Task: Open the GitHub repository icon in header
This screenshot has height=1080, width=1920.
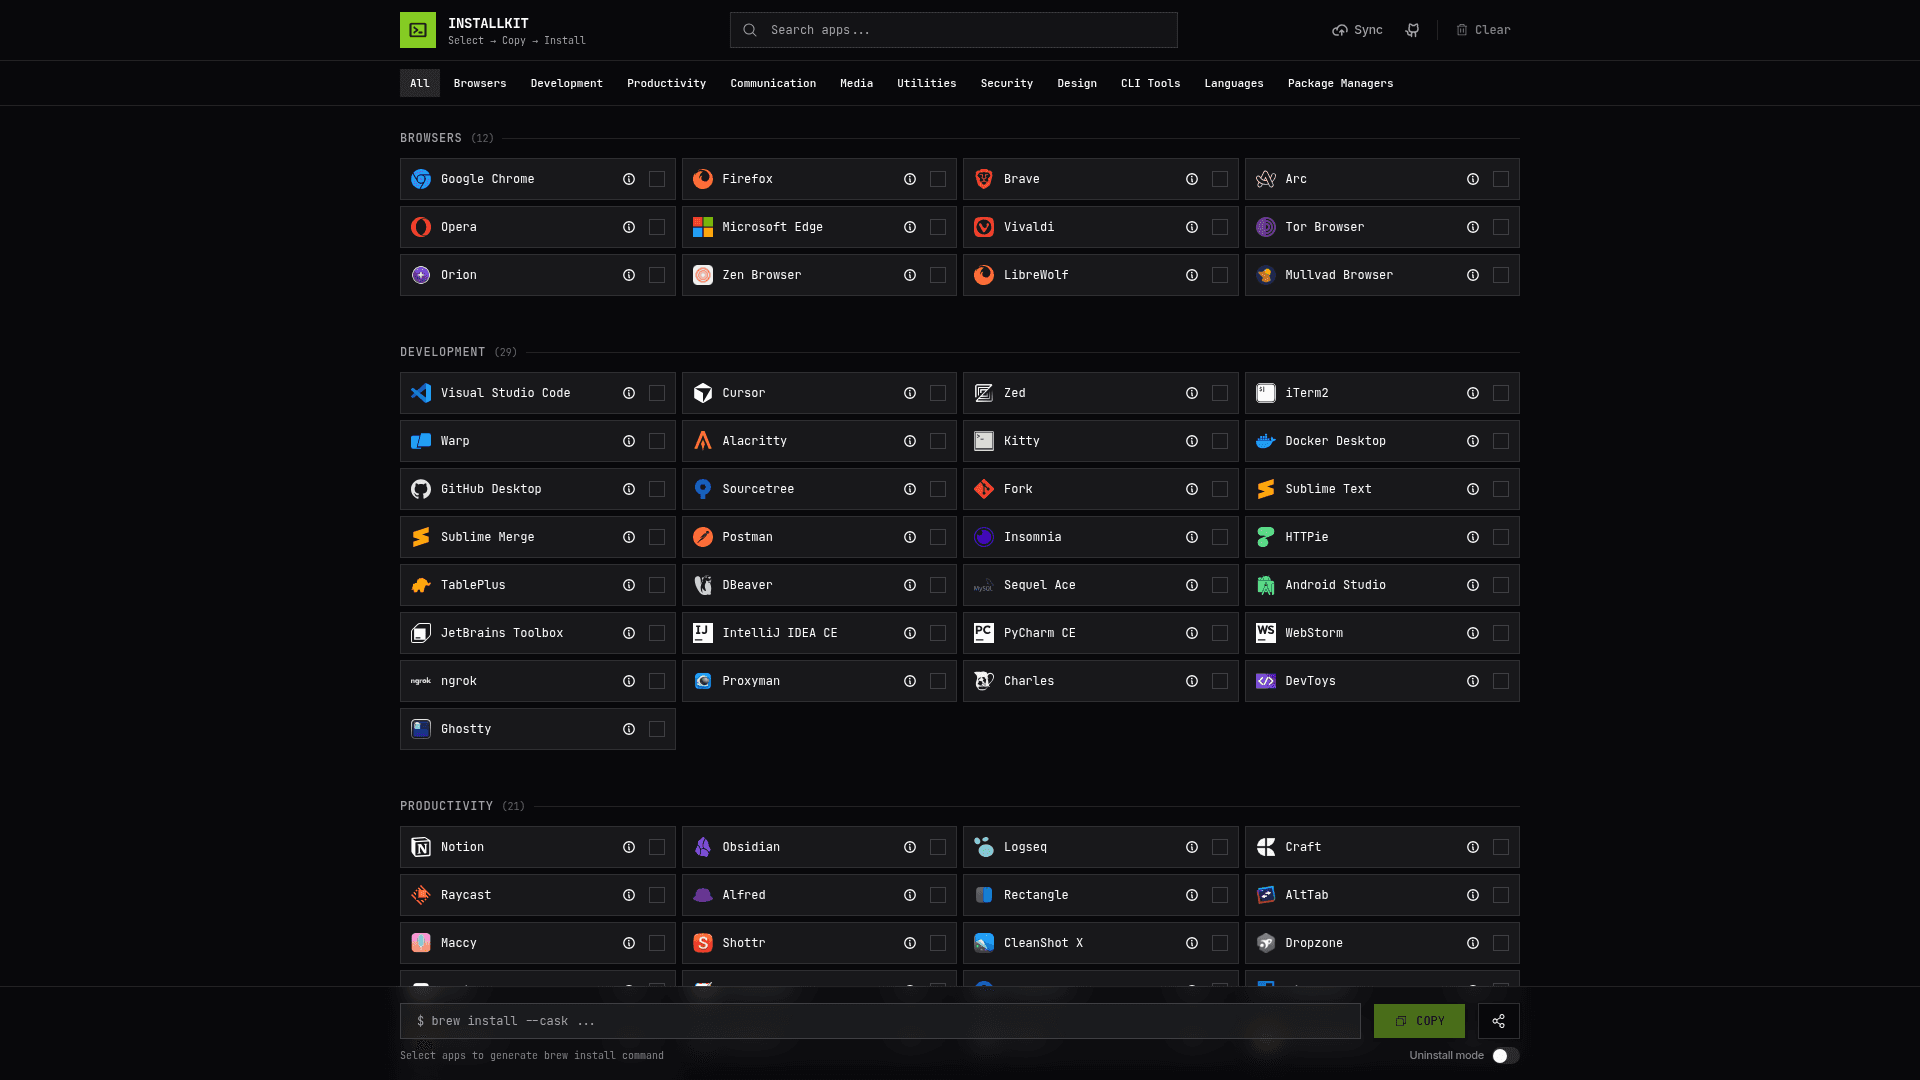Action: (1412, 30)
